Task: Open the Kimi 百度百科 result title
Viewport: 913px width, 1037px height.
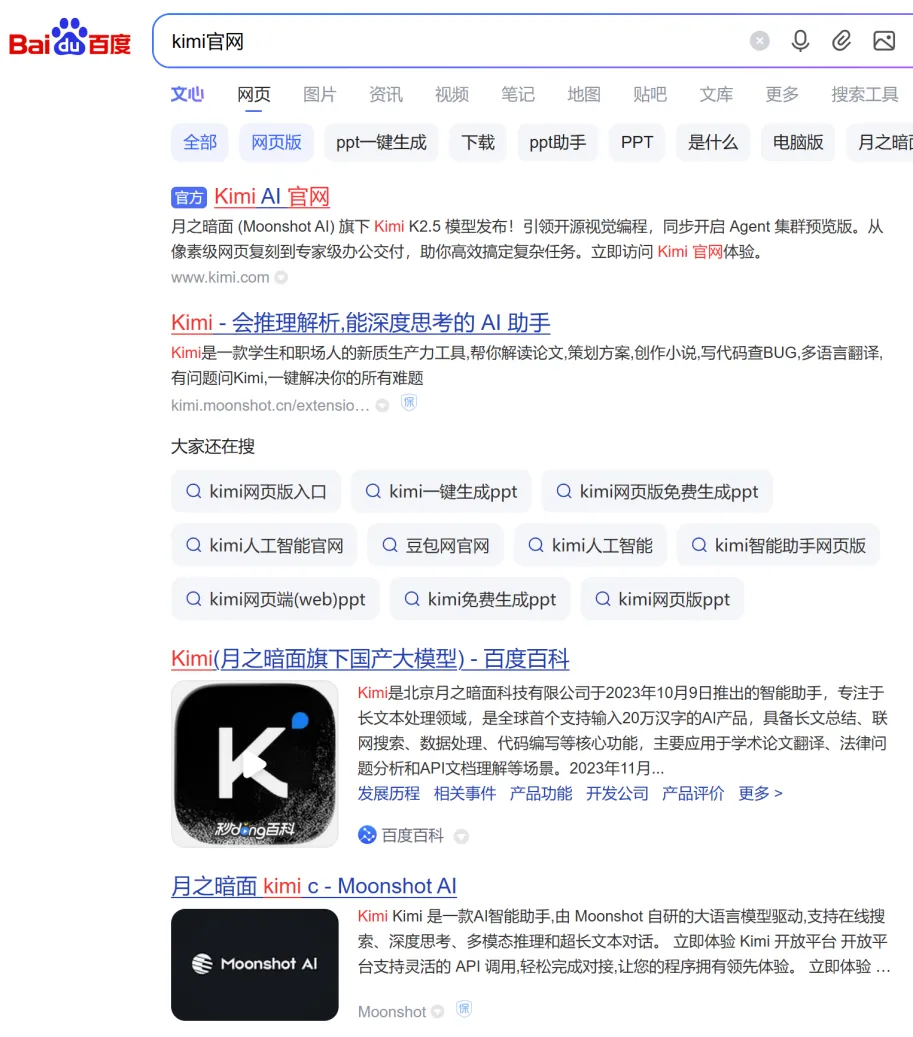Action: click(370, 659)
